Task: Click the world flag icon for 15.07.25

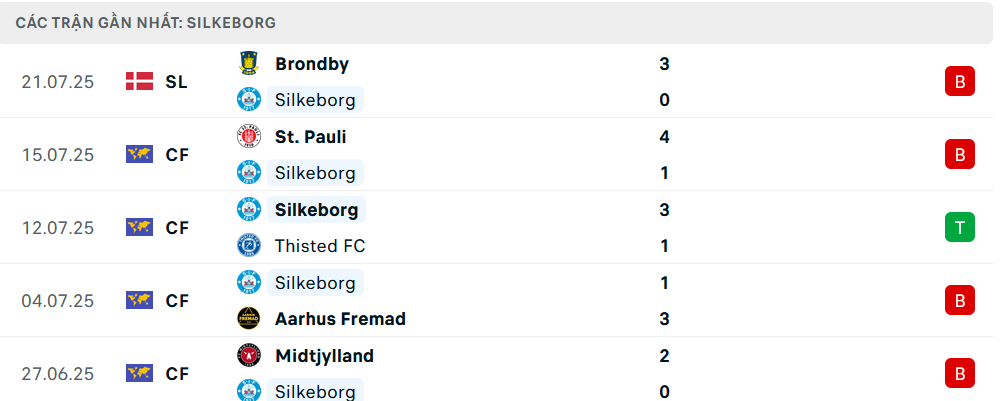Action: point(139,155)
